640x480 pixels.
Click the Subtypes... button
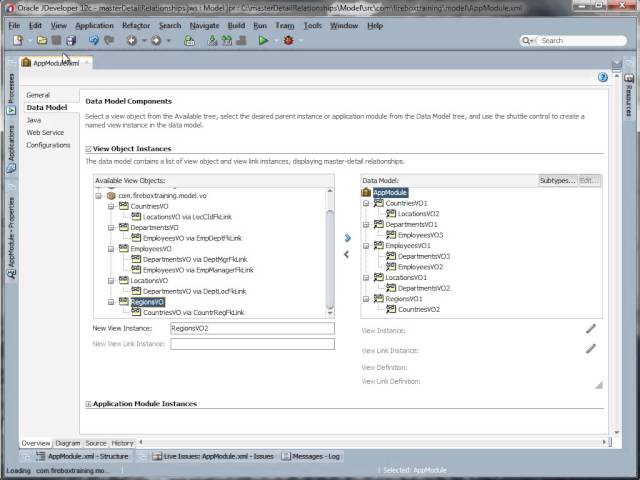(557, 180)
